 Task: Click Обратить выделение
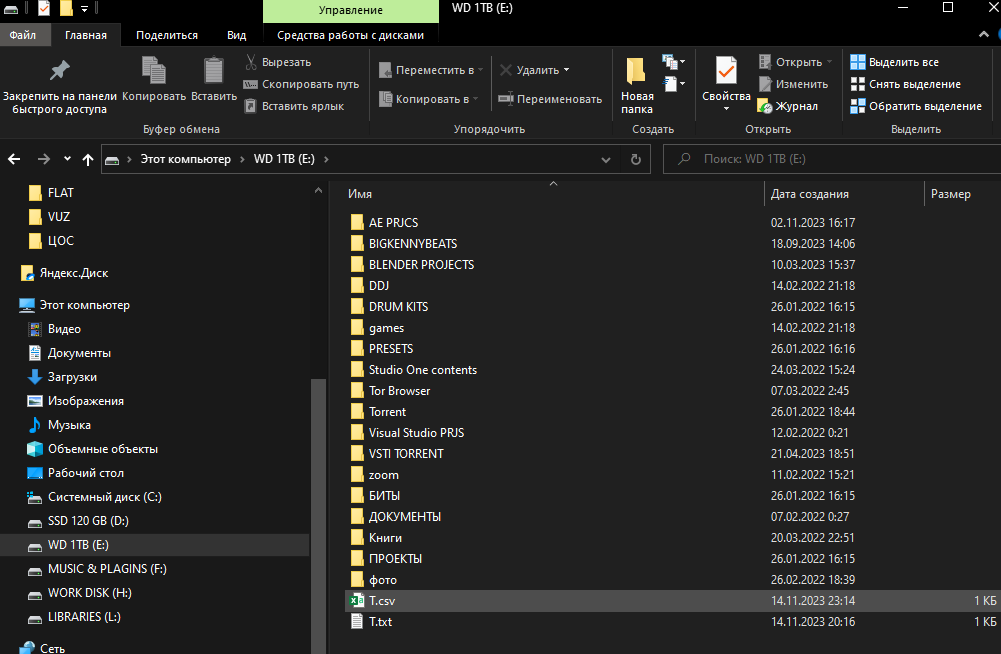(x=916, y=106)
